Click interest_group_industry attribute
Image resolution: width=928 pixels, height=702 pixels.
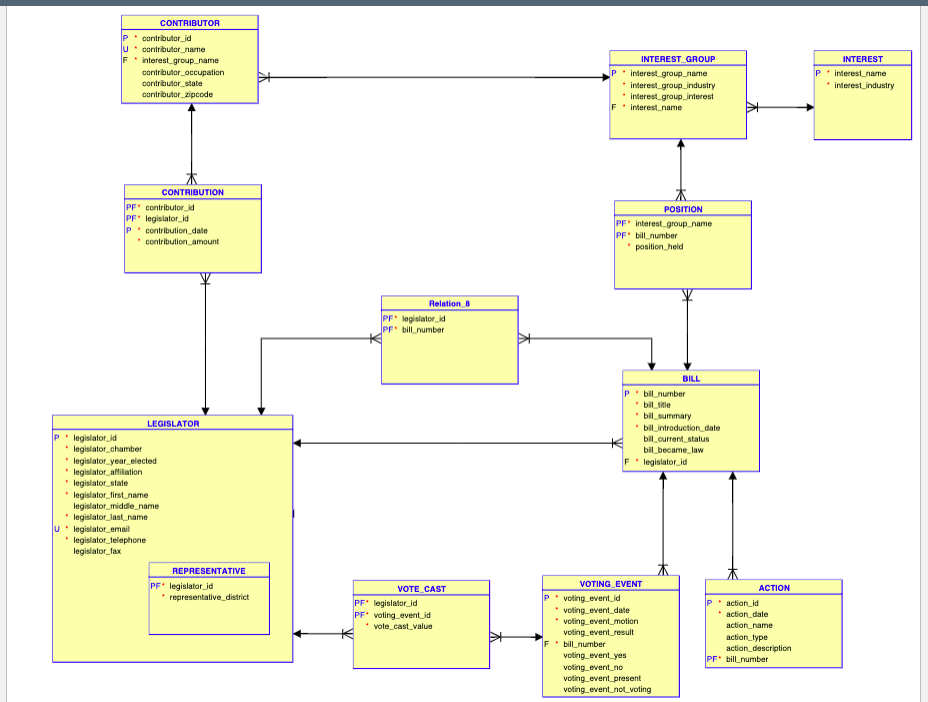[x=672, y=85]
